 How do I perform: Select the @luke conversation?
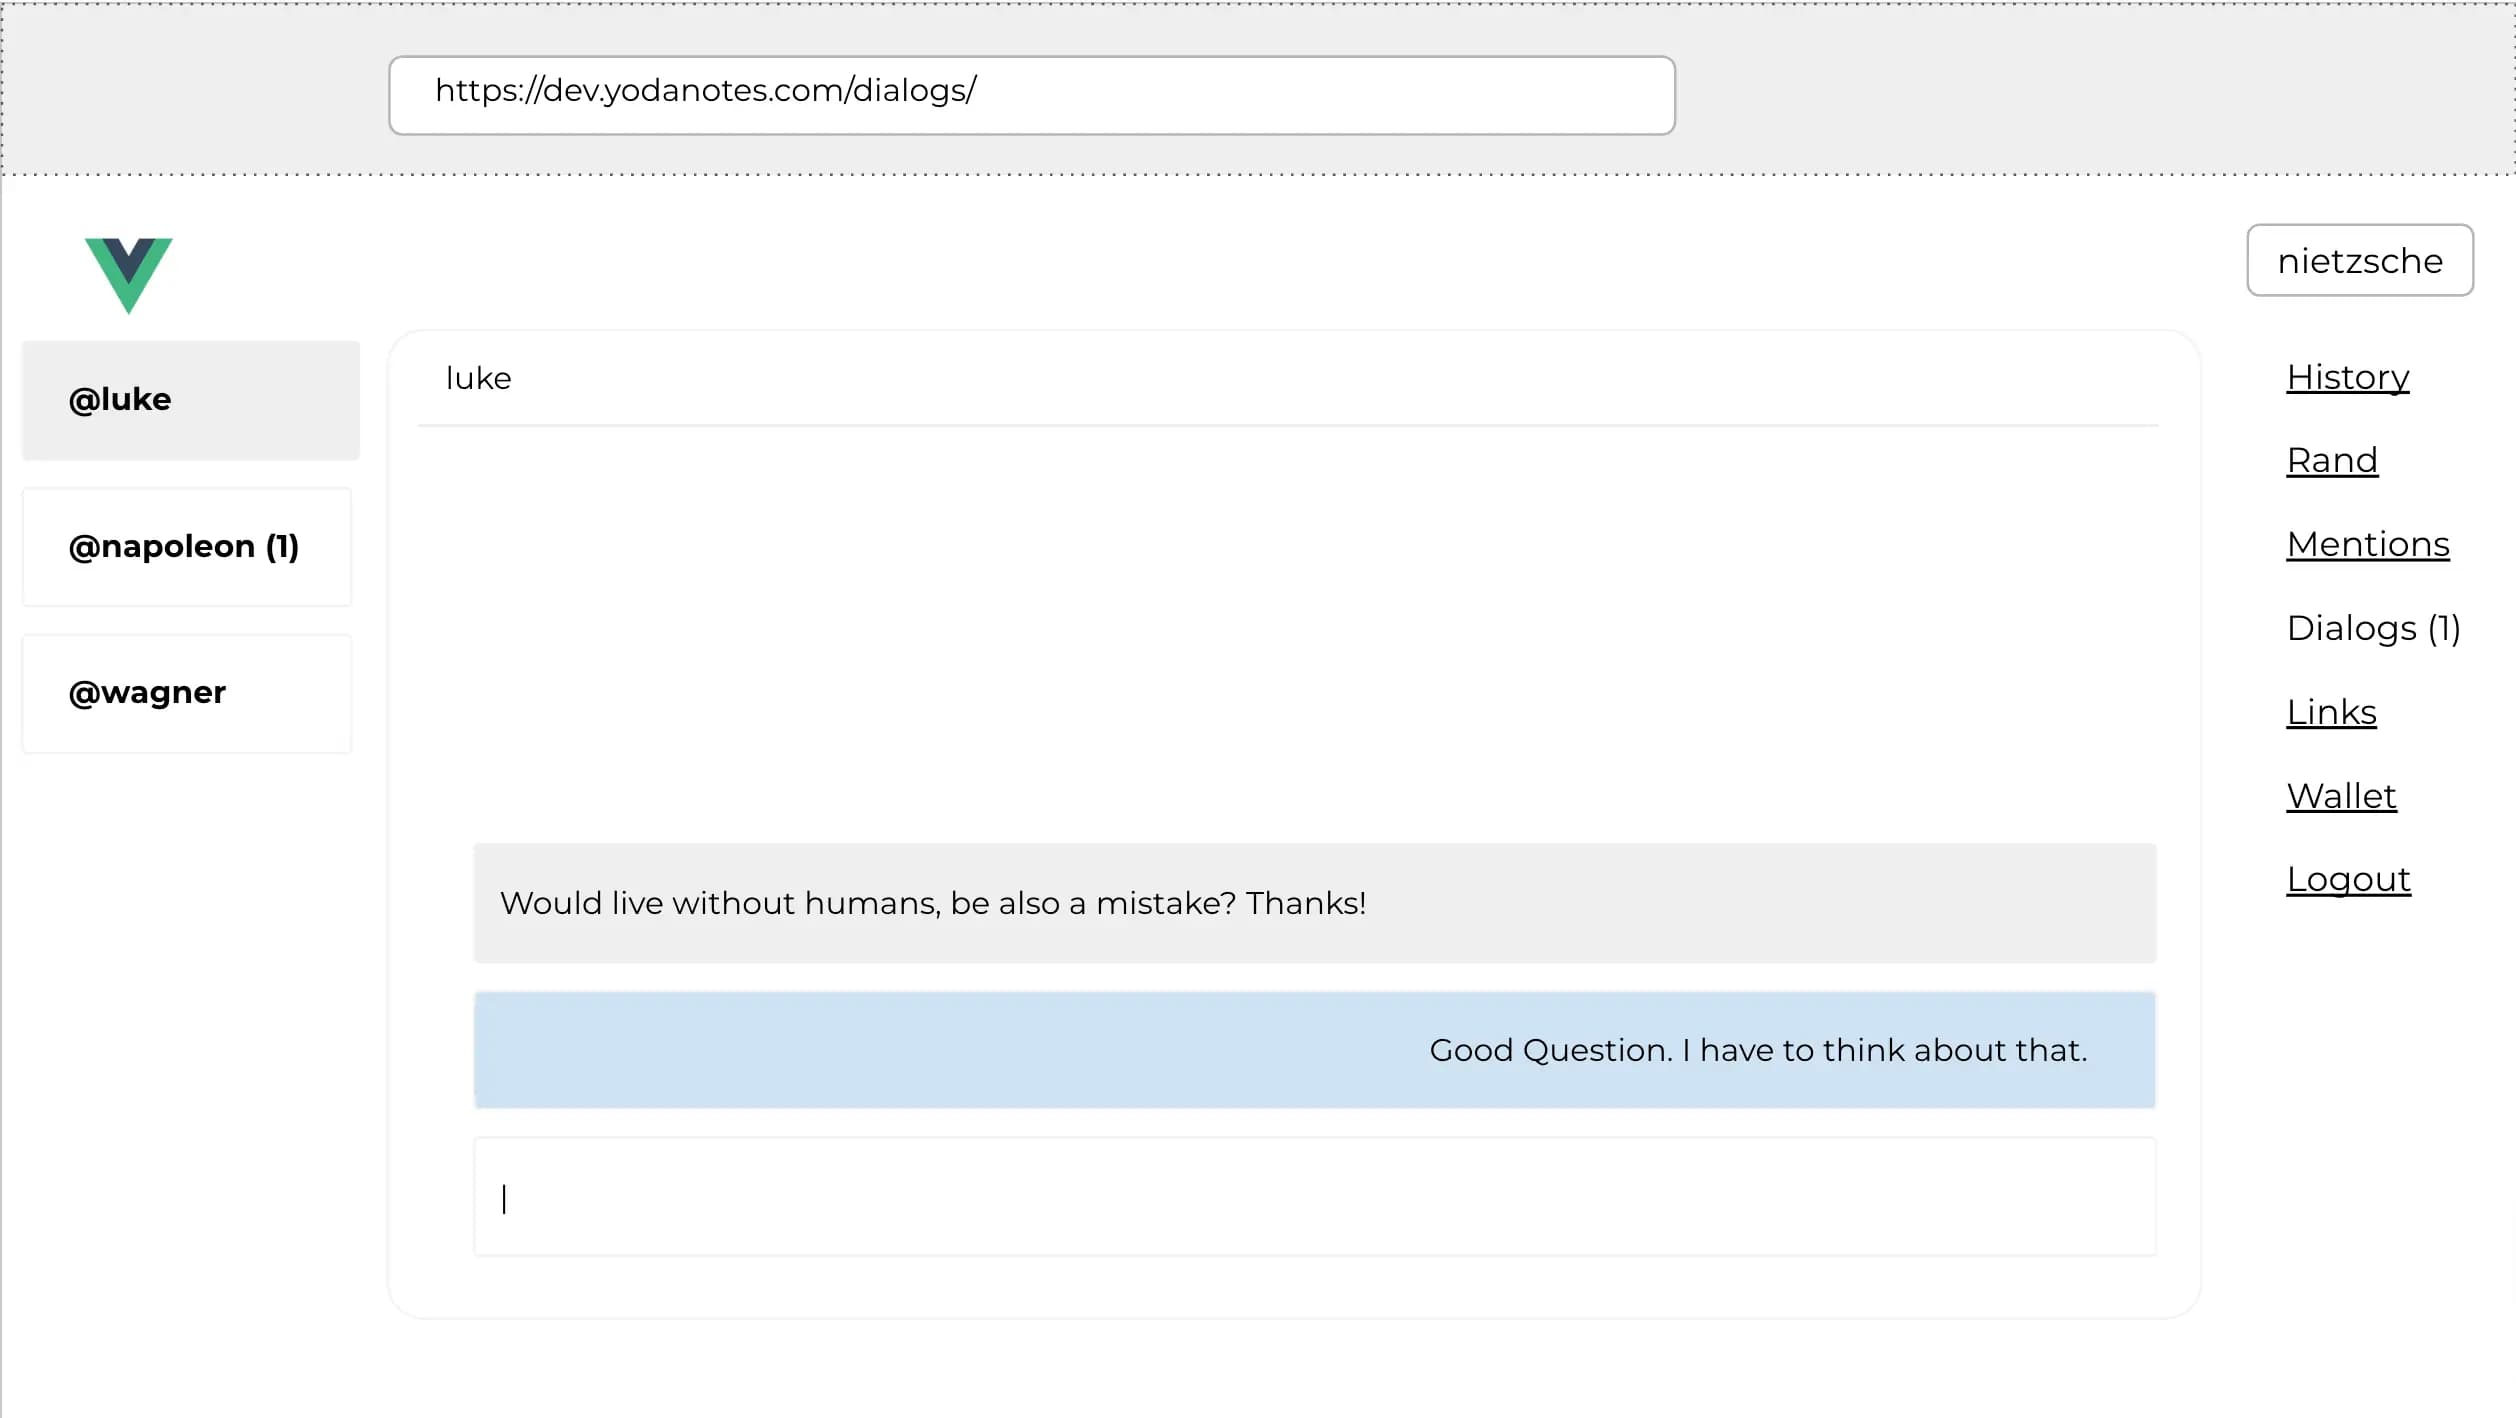(190, 400)
